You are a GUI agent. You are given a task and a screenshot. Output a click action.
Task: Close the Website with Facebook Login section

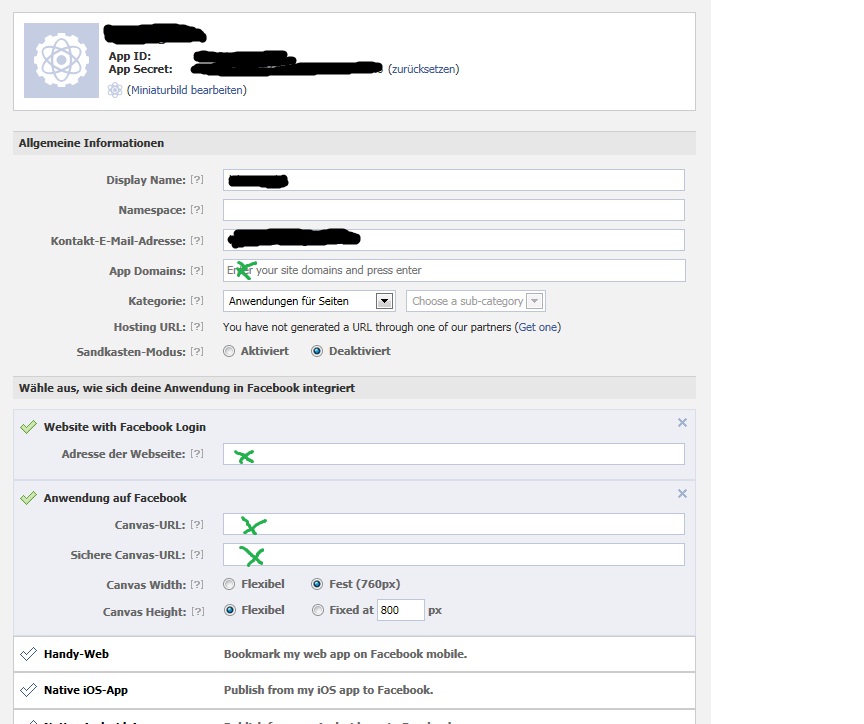[682, 423]
